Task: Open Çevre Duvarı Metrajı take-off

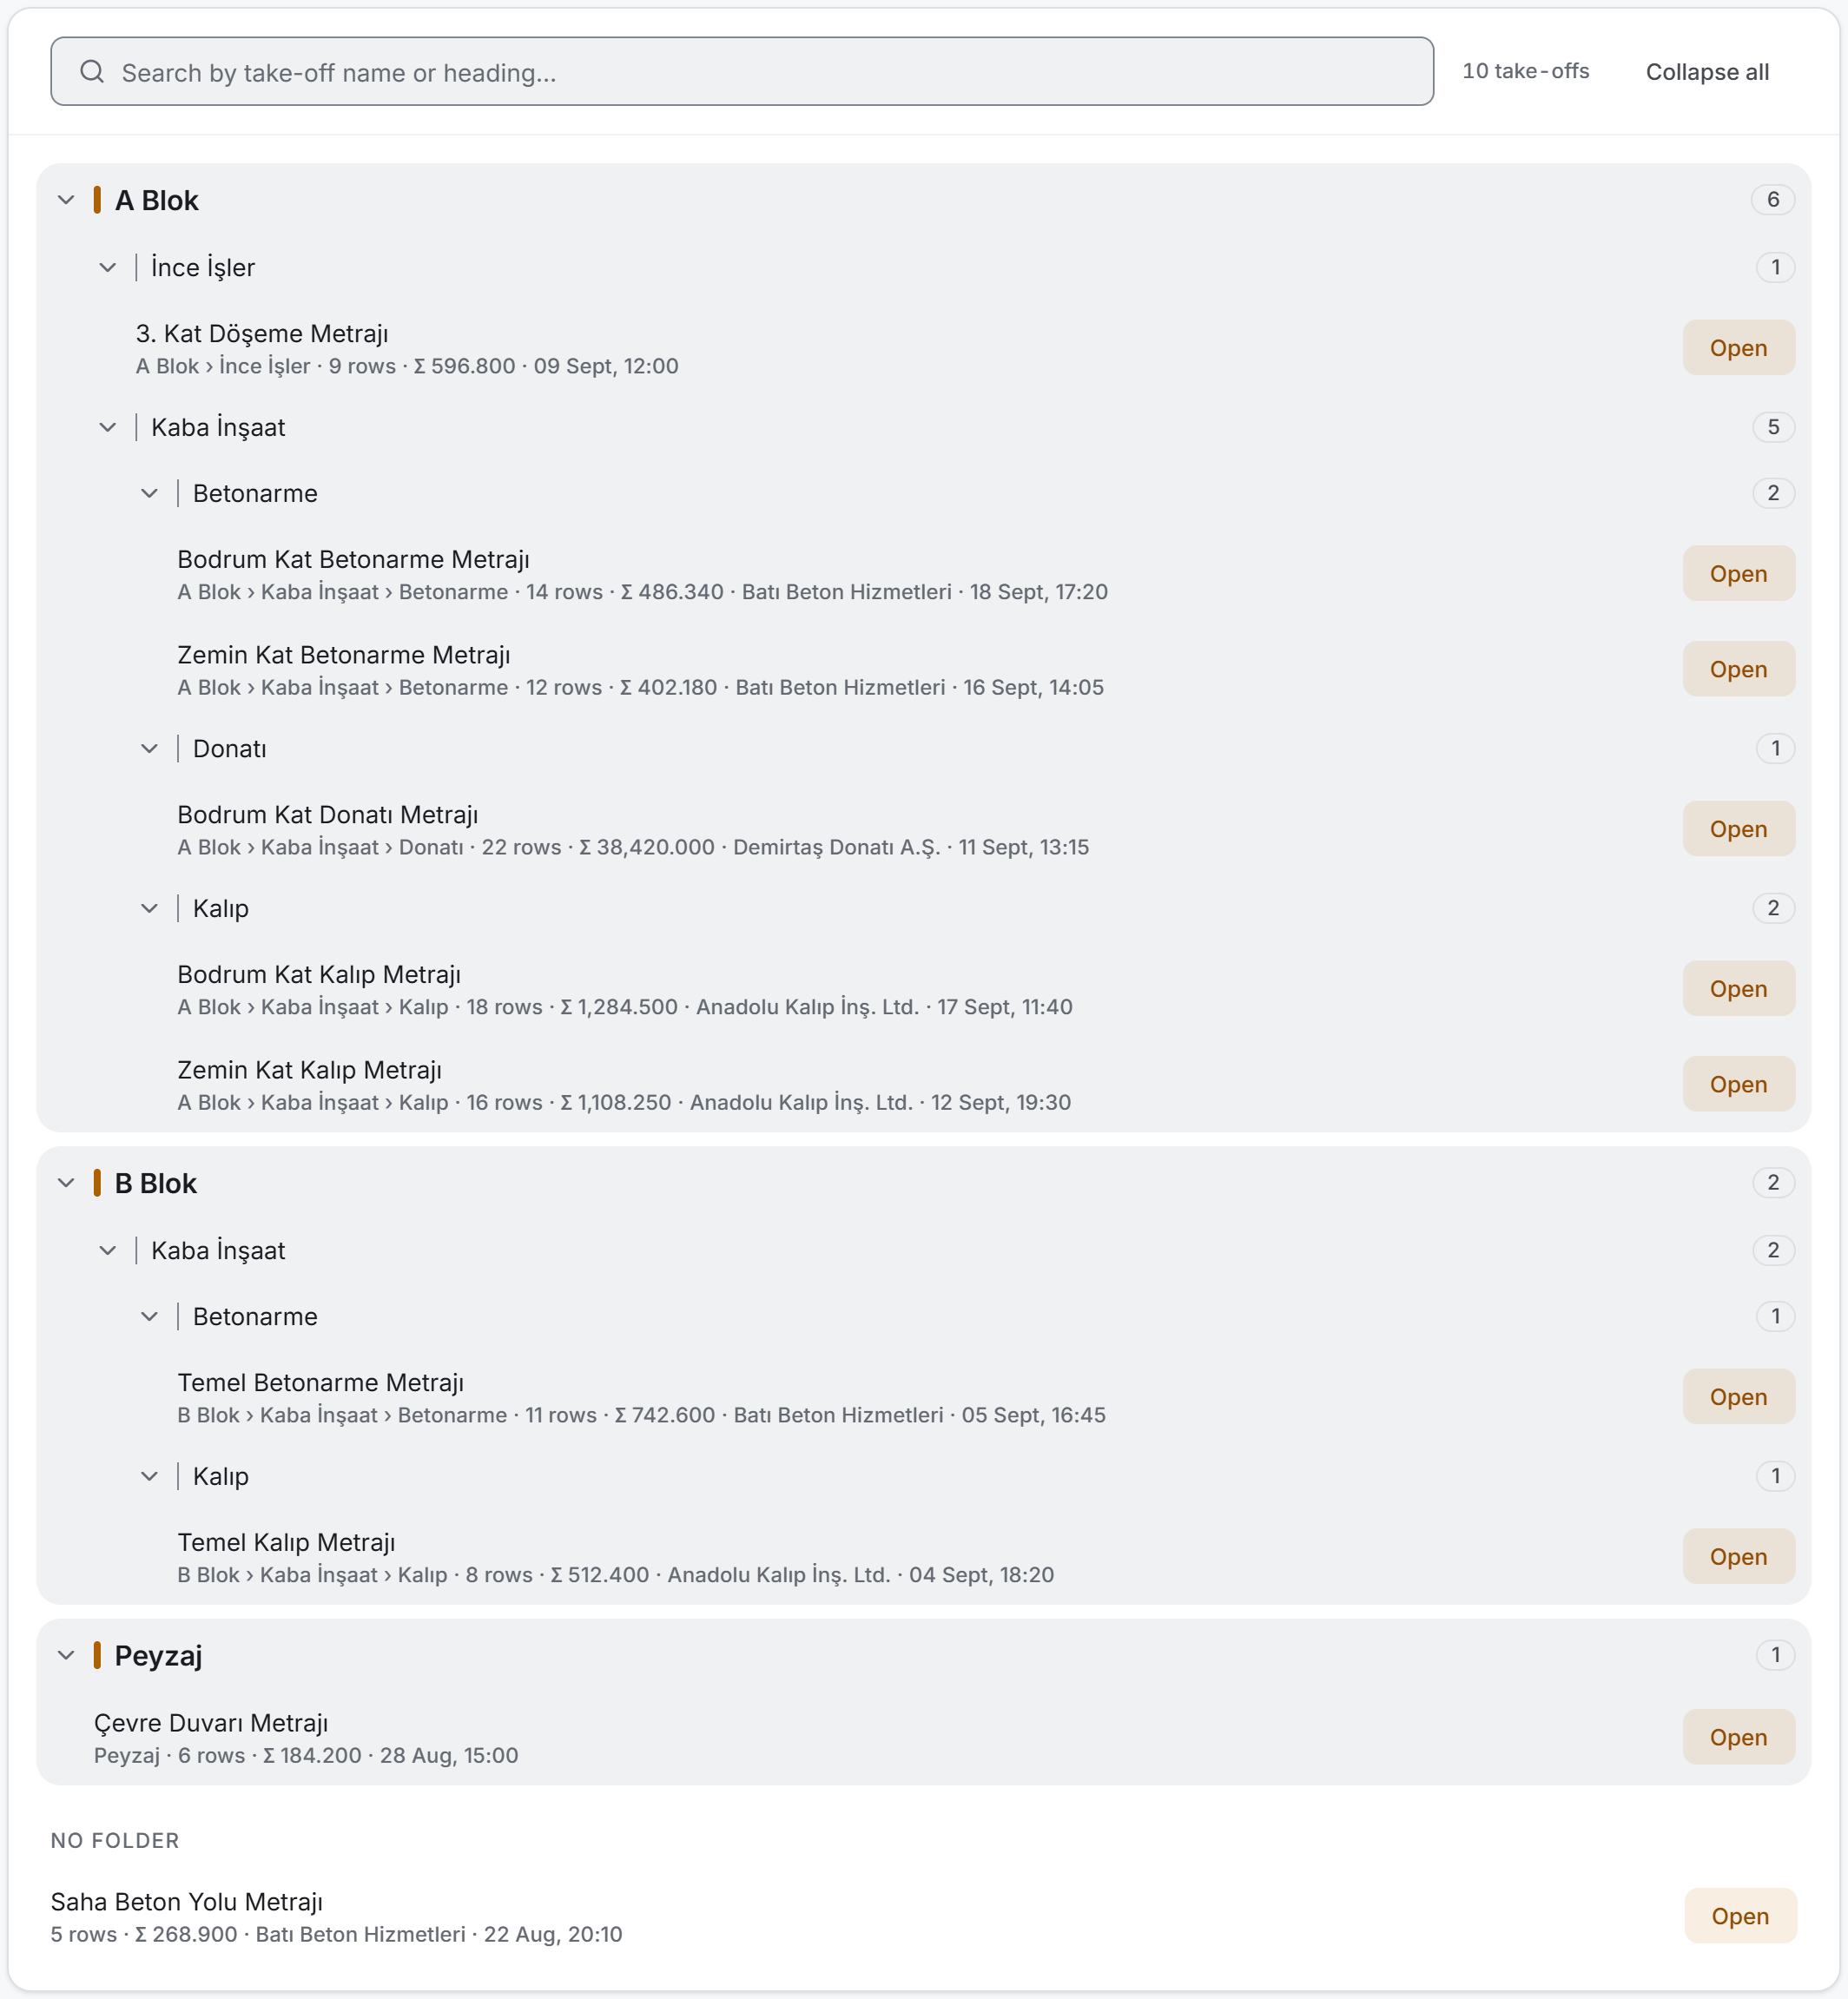Action: pos(1738,1737)
